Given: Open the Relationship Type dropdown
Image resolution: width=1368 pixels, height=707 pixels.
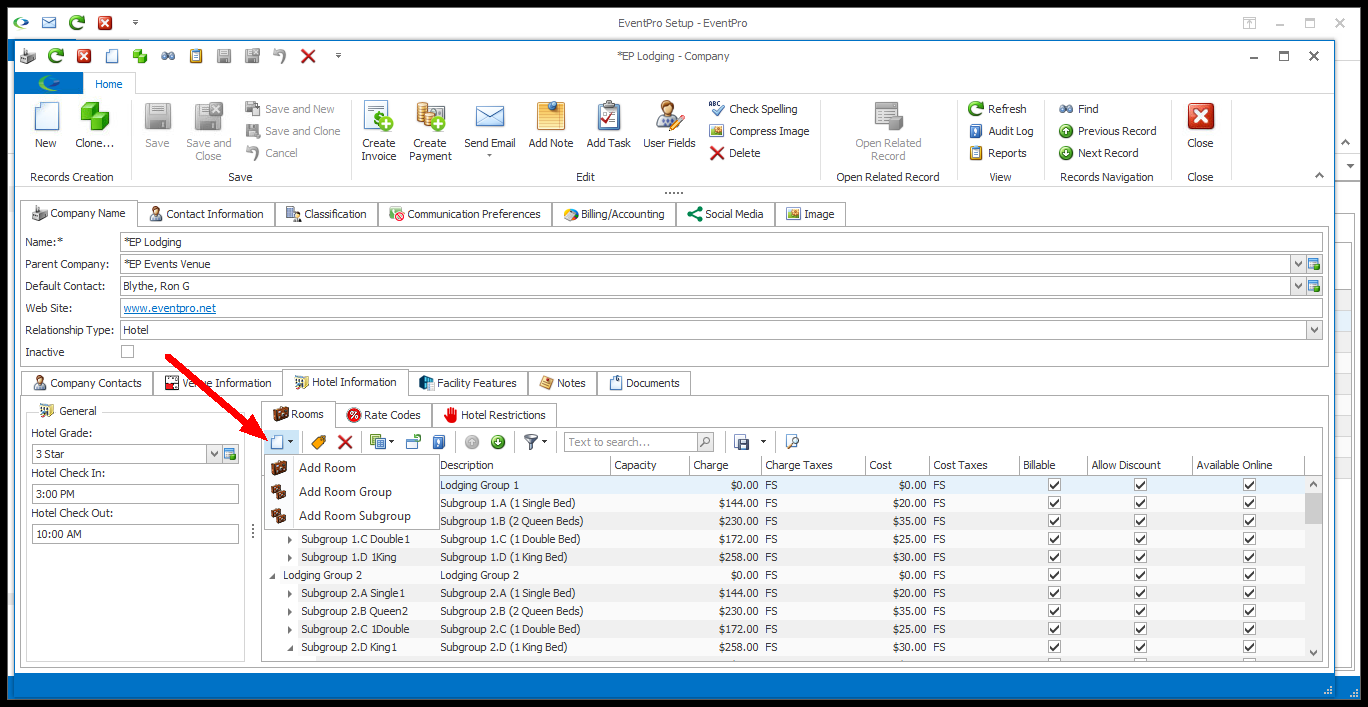Looking at the screenshot, I should [x=1314, y=330].
